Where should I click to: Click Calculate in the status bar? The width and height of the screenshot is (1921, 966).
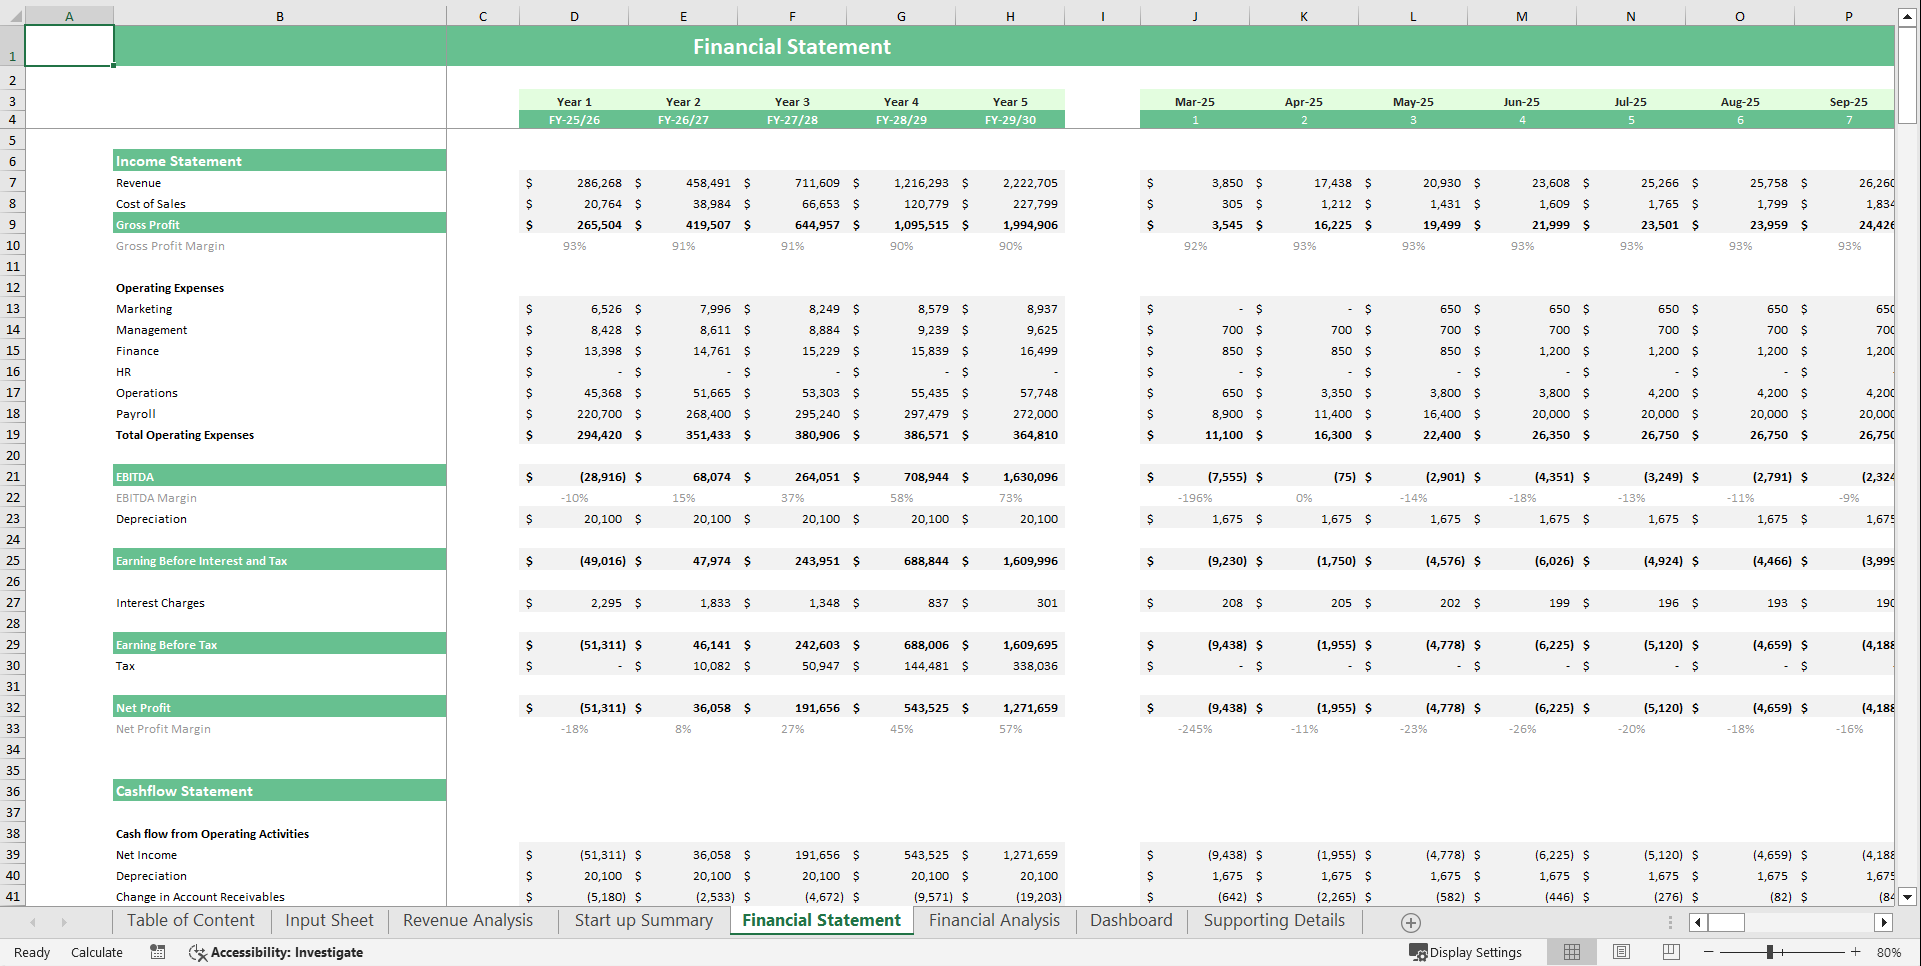point(97,952)
